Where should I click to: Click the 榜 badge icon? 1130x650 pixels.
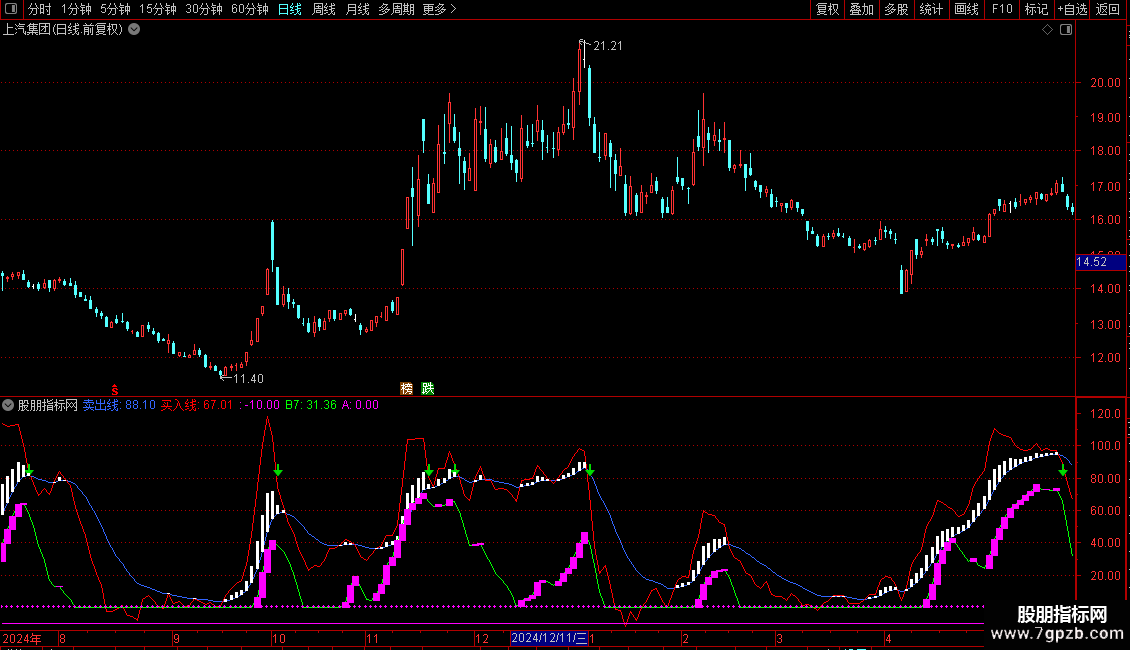406,388
